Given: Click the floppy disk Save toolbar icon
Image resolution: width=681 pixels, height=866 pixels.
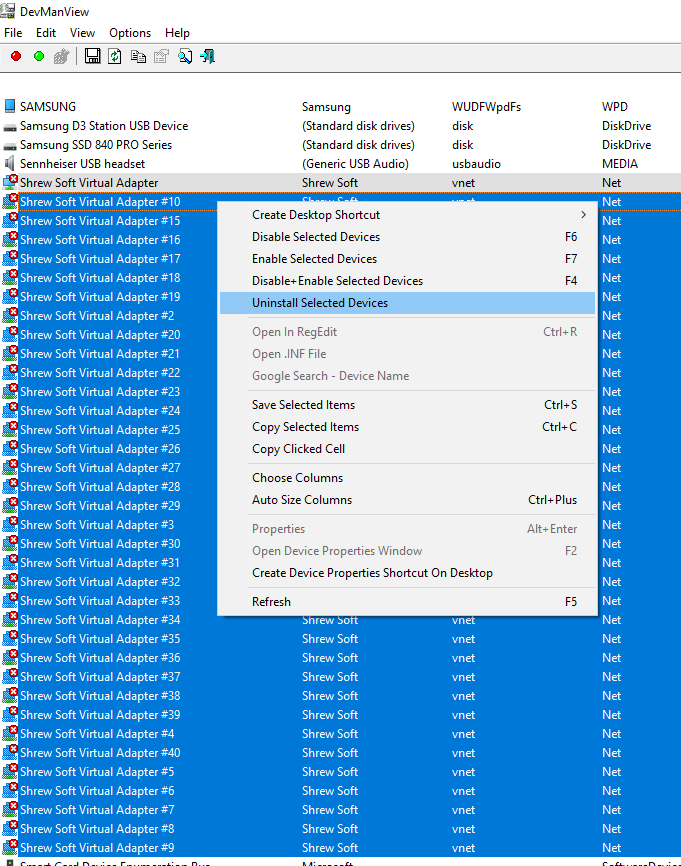Looking at the screenshot, I should pyautogui.click(x=92, y=56).
